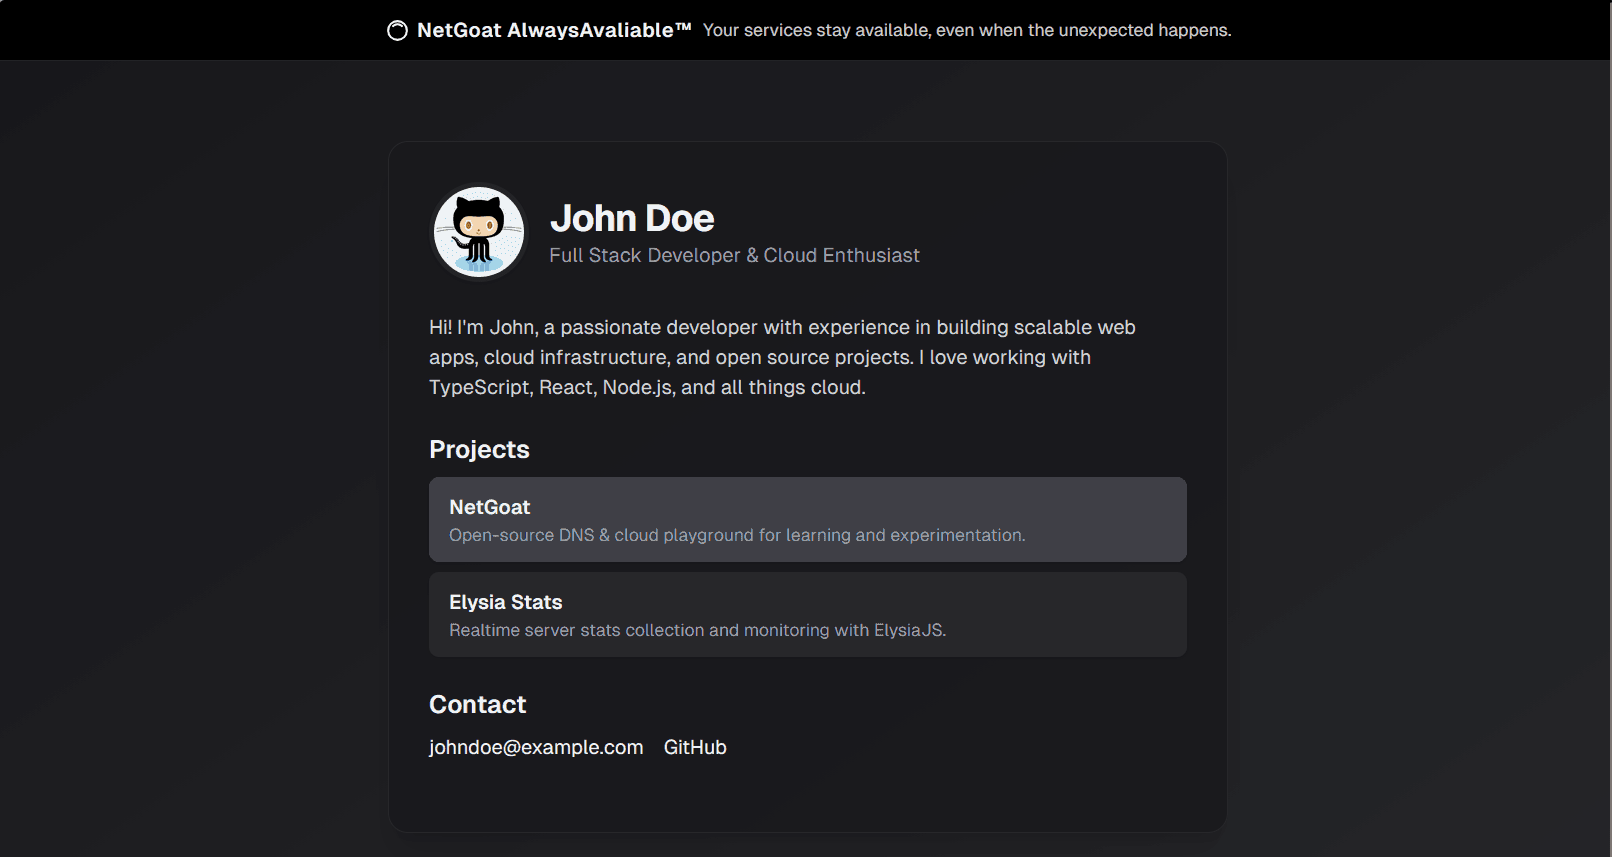Click the NetGoat AlwaysAvaliable banner title
Screen dimensions: 1612x857
click(554, 30)
